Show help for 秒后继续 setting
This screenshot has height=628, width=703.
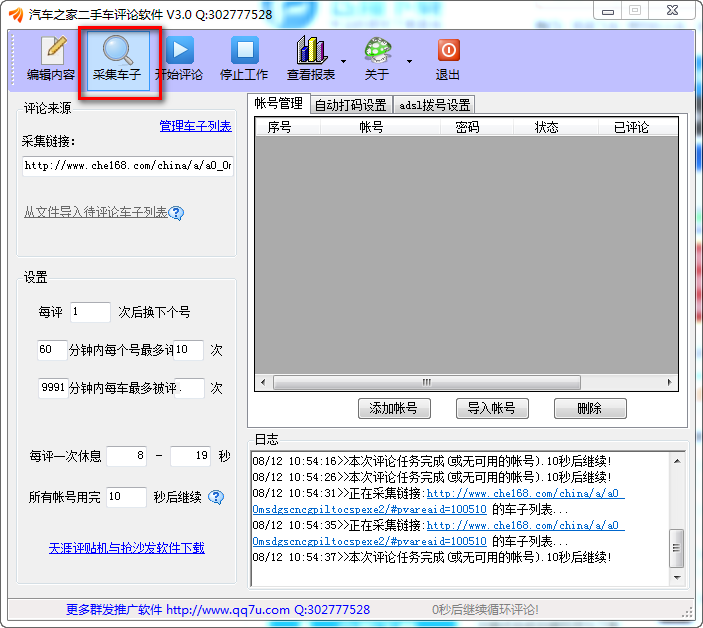click(x=216, y=497)
